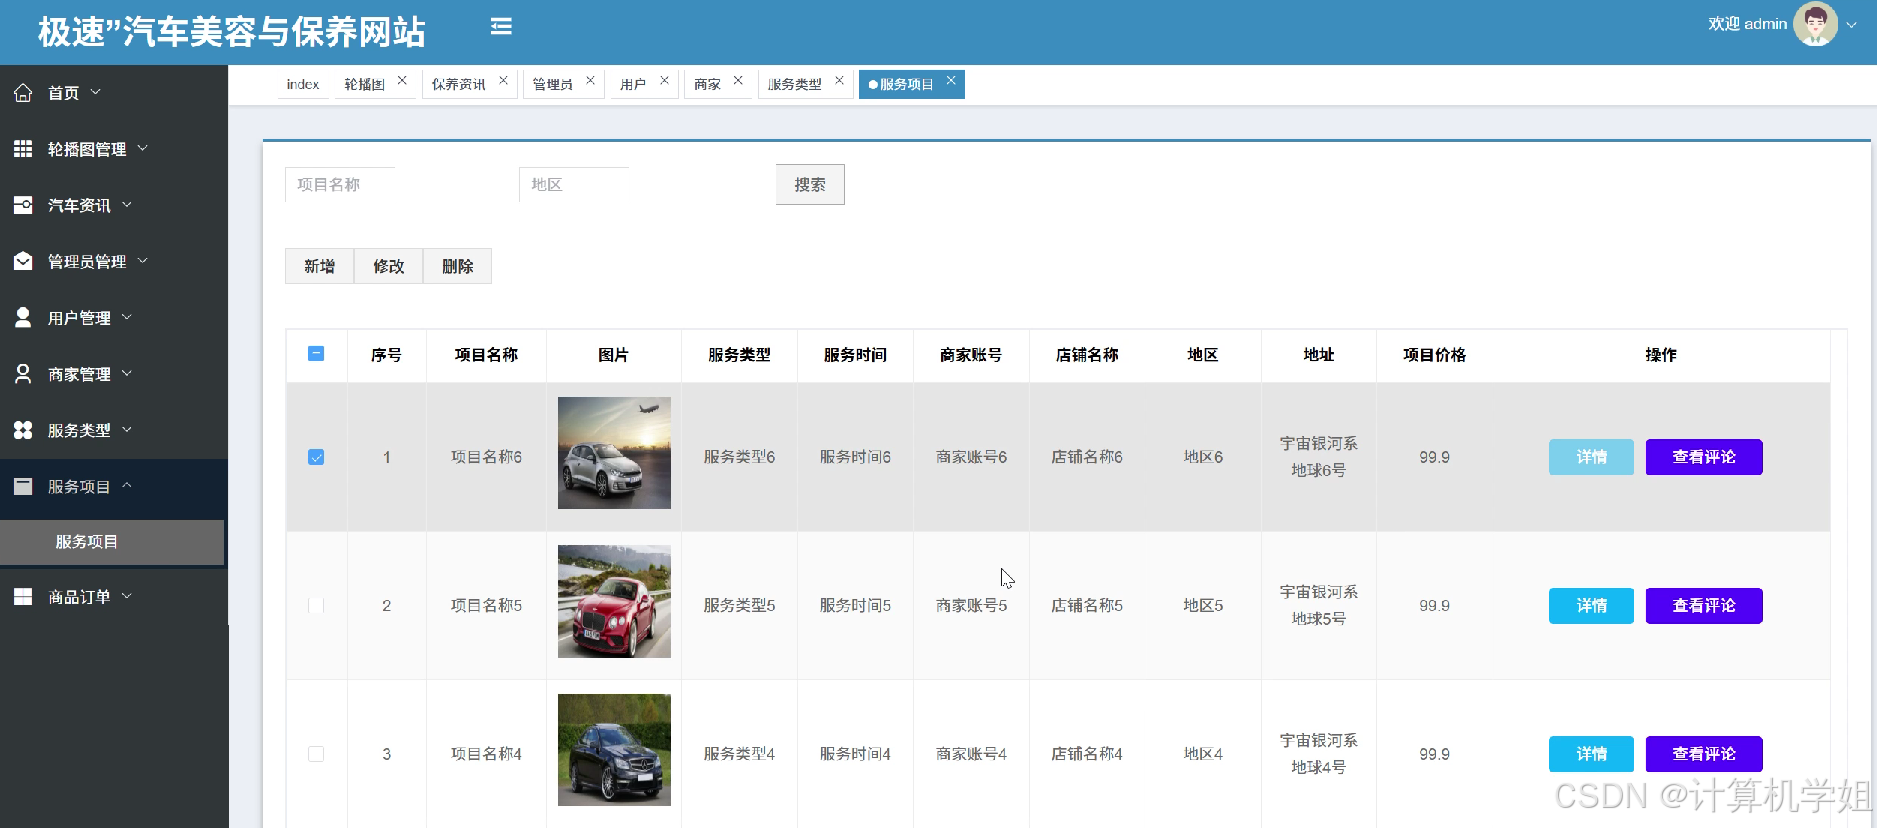Open 查看评论 for 项目名称6
Screen dimensions: 1877x828
point(1704,457)
